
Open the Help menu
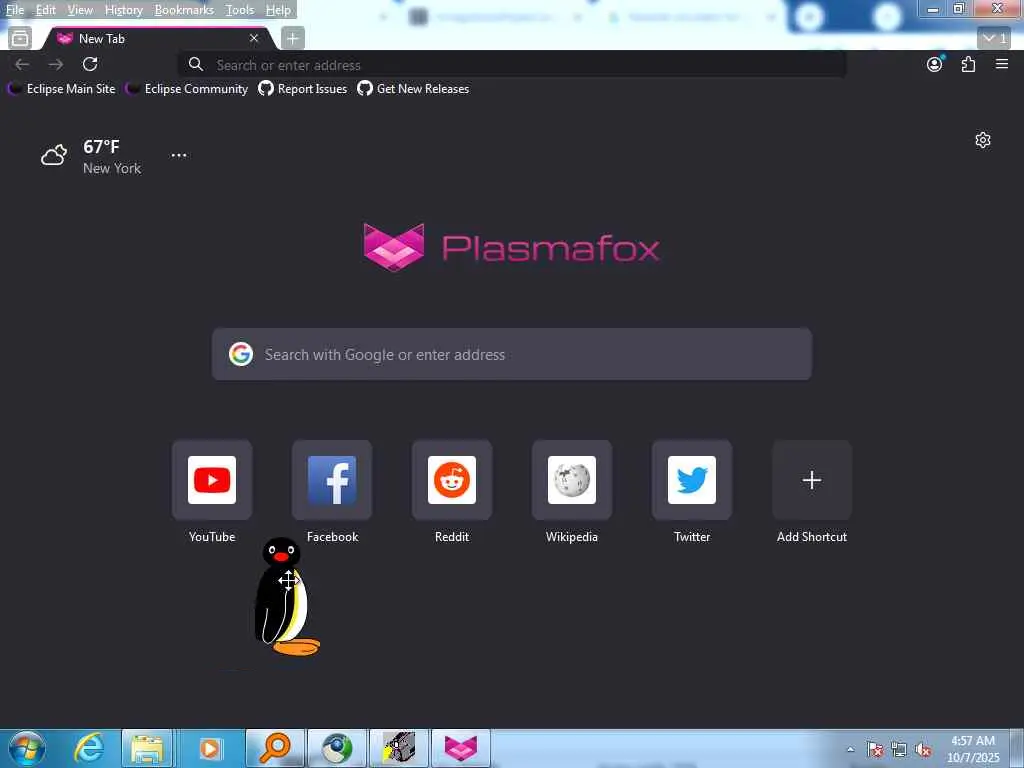[278, 10]
